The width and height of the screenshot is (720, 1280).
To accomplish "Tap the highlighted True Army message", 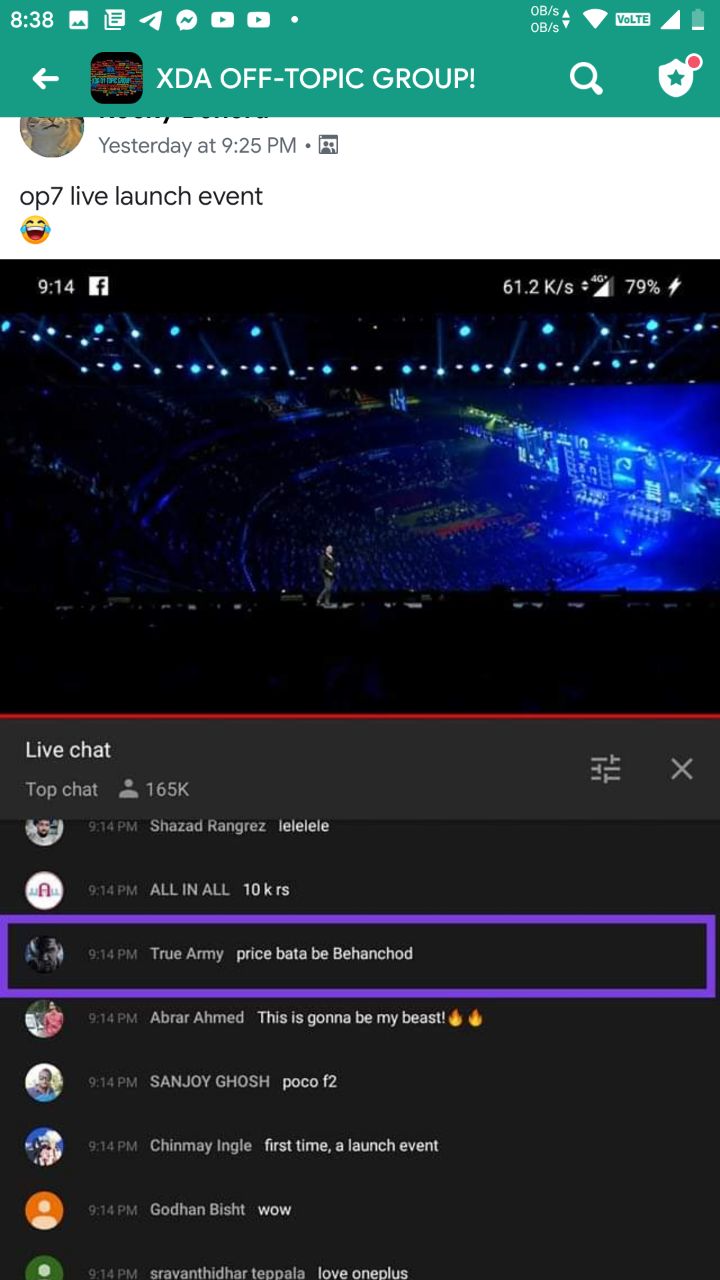I will click(358, 954).
